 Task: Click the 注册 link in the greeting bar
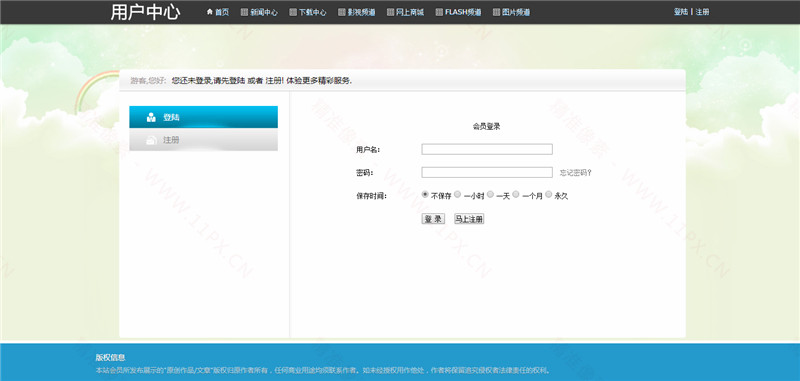tap(273, 81)
